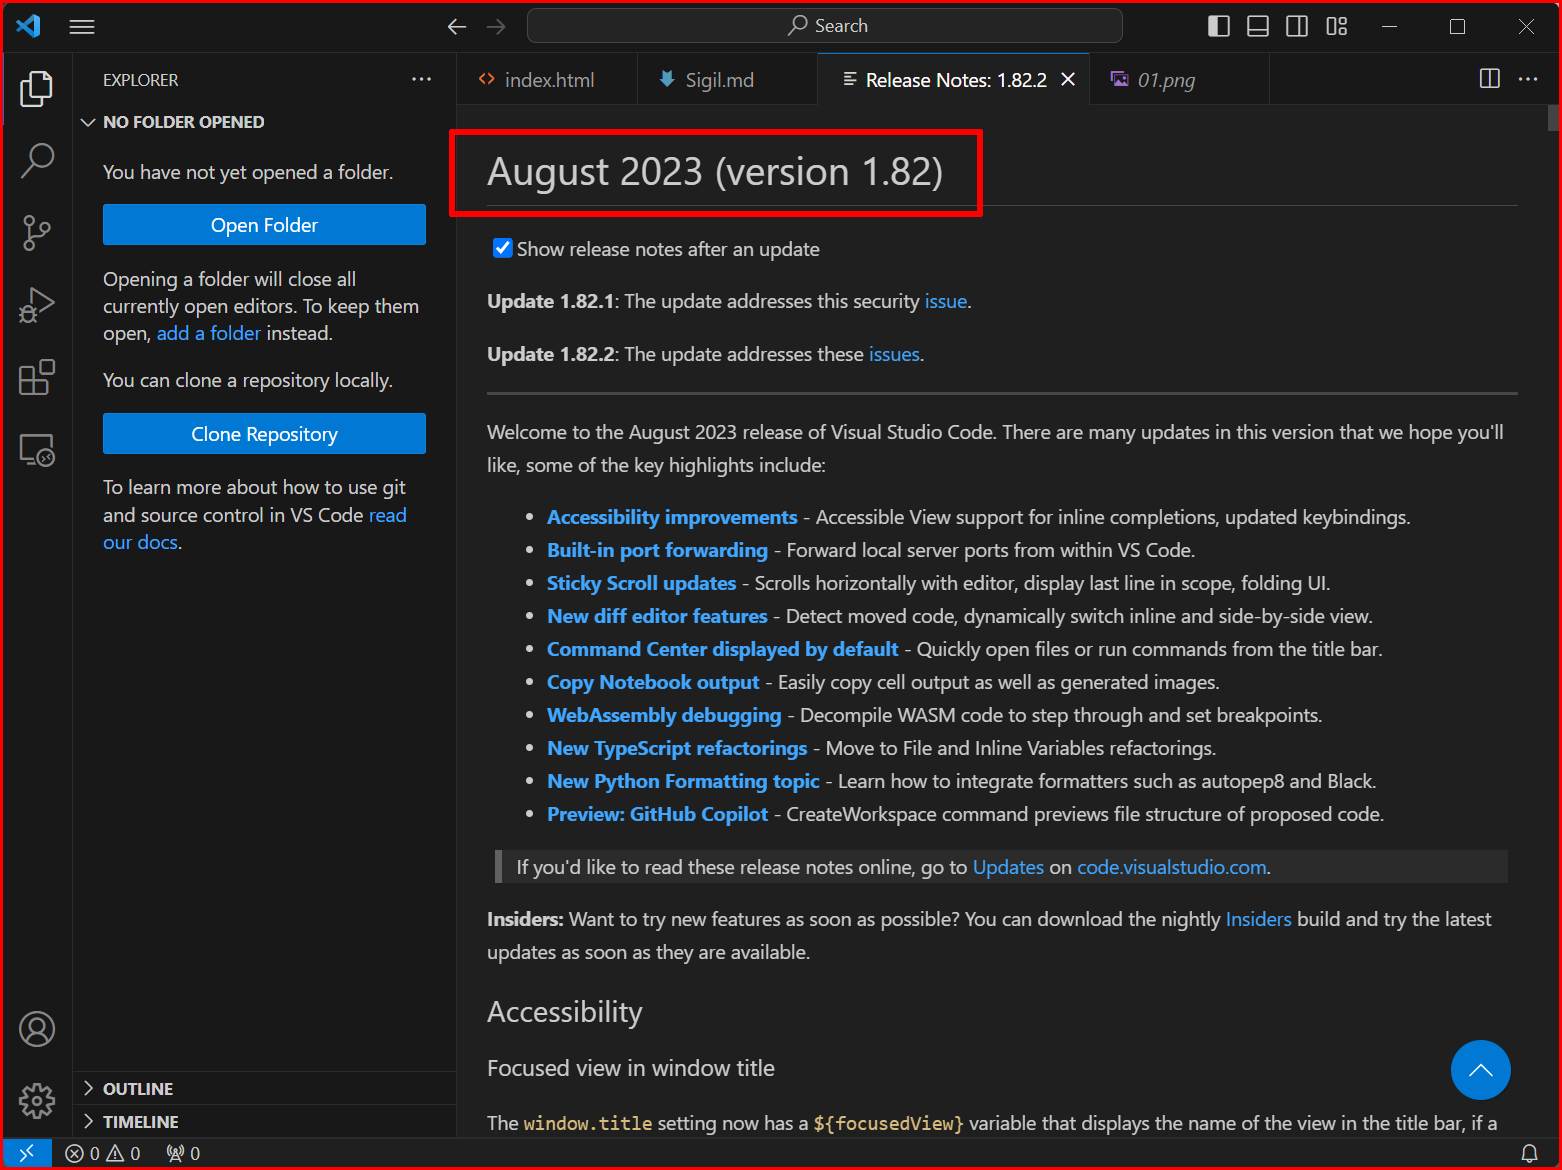
Task: Open the code.visualstudio.com link
Action: point(1172,867)
